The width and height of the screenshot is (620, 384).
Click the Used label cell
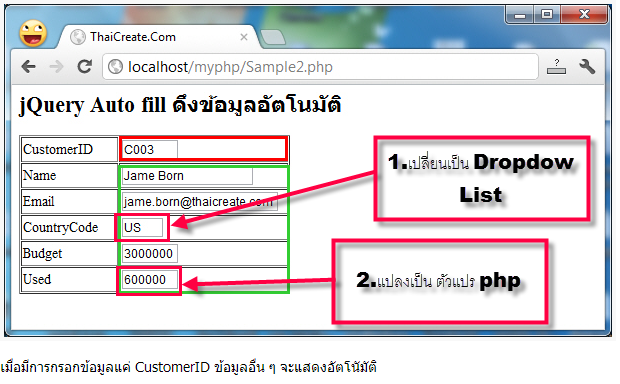(x=69, y=280)
